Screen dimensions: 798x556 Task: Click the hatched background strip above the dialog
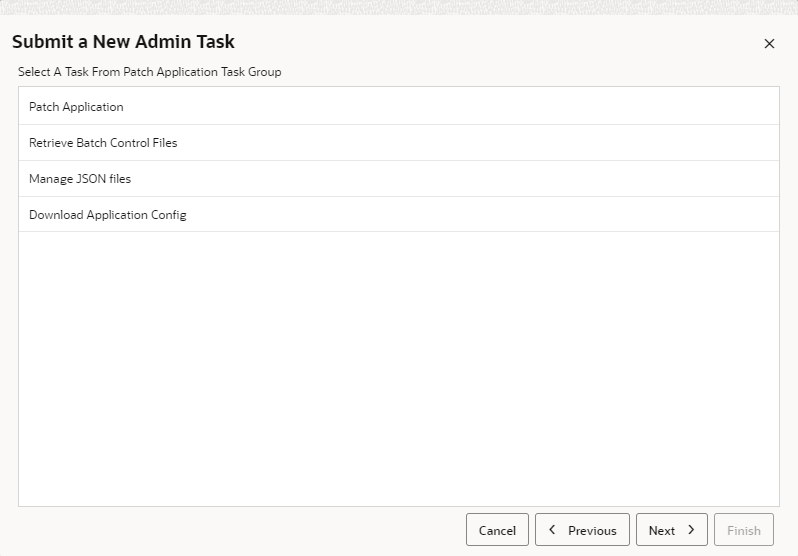tap(398, 6)
